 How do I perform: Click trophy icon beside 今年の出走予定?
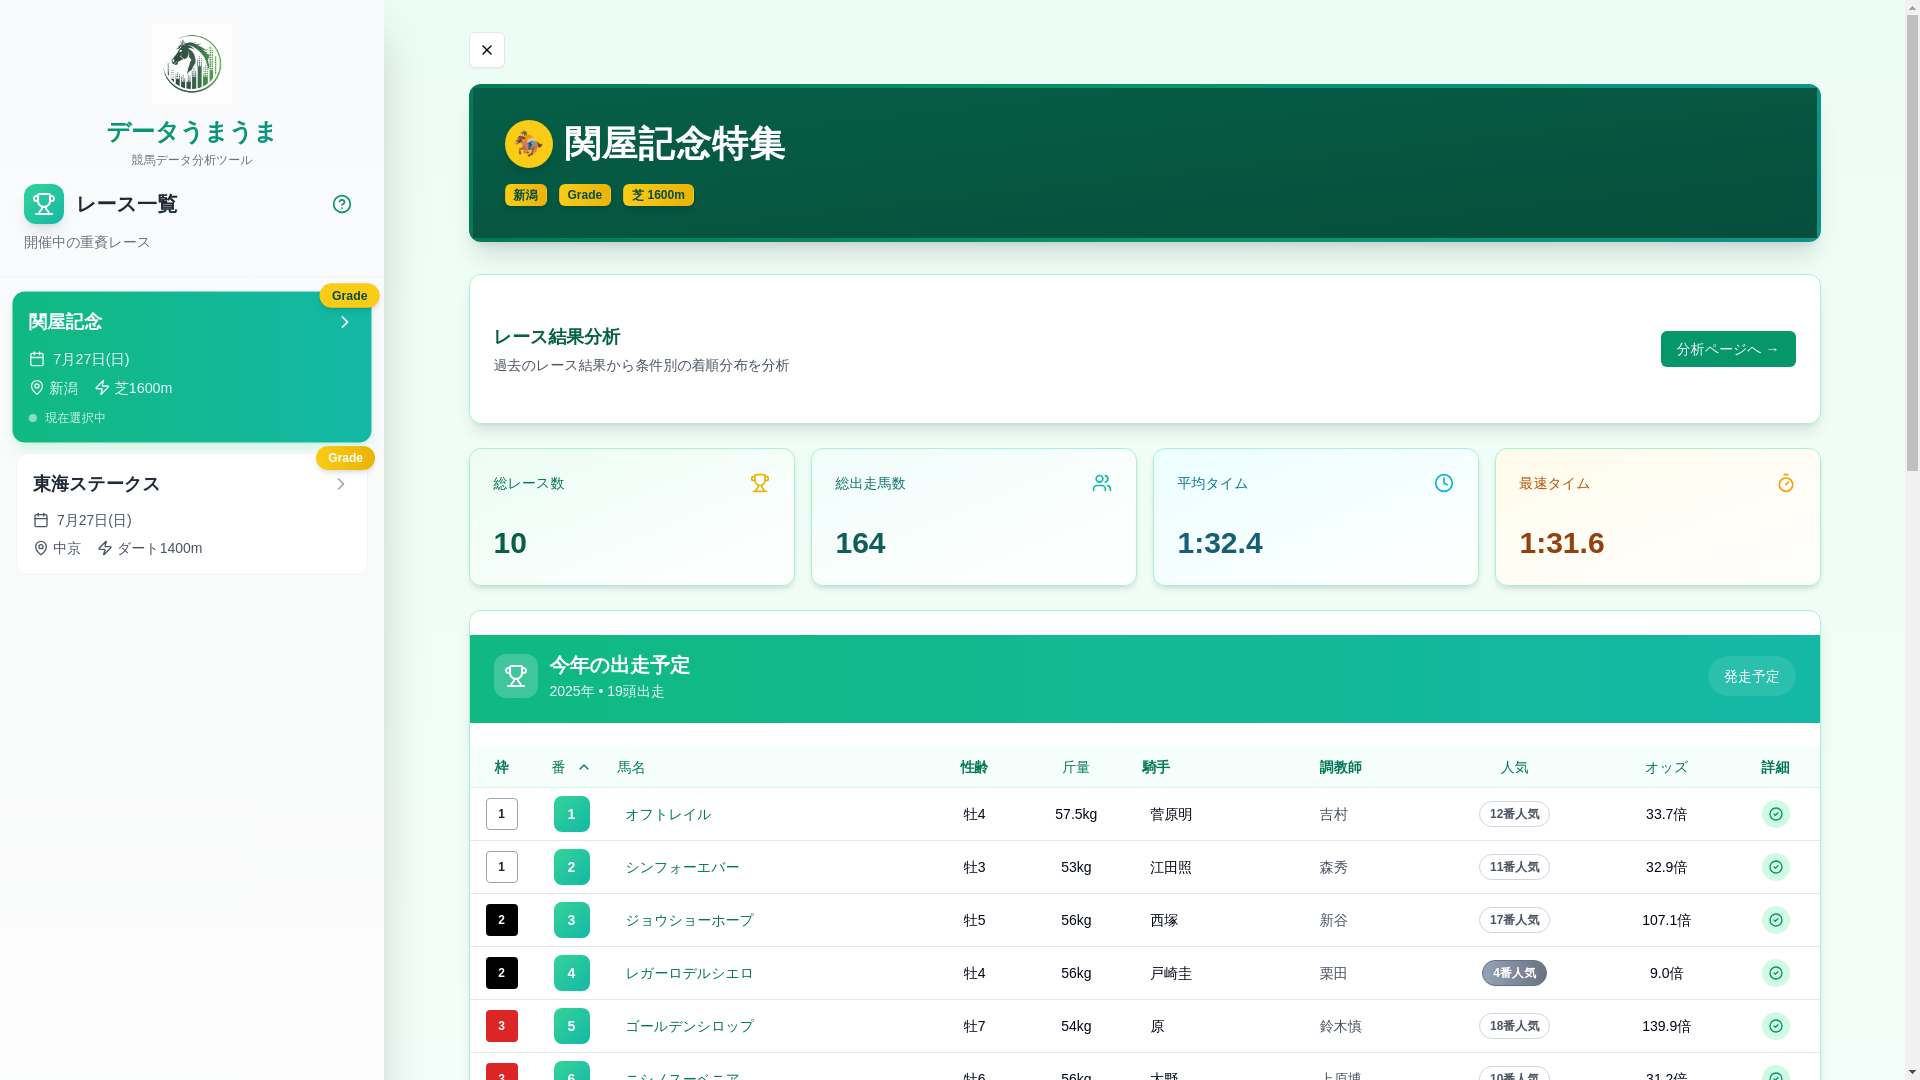click(516, 676)
